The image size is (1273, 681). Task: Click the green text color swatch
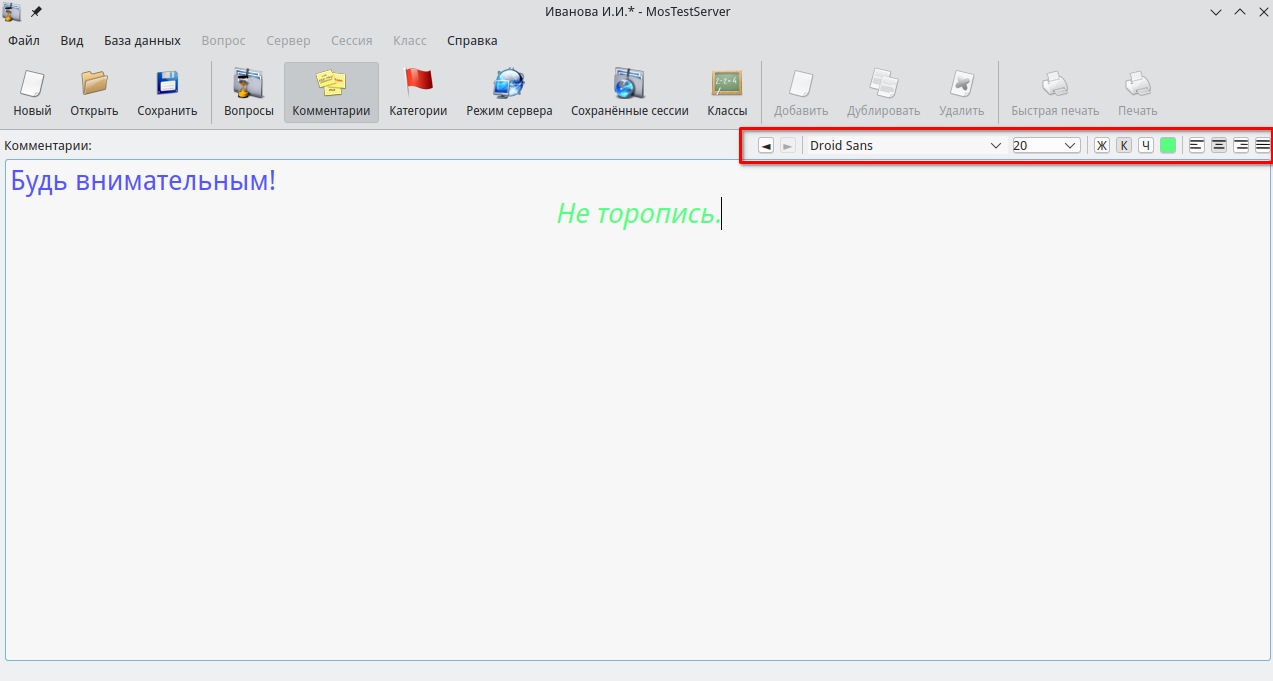pos(1168,146)
